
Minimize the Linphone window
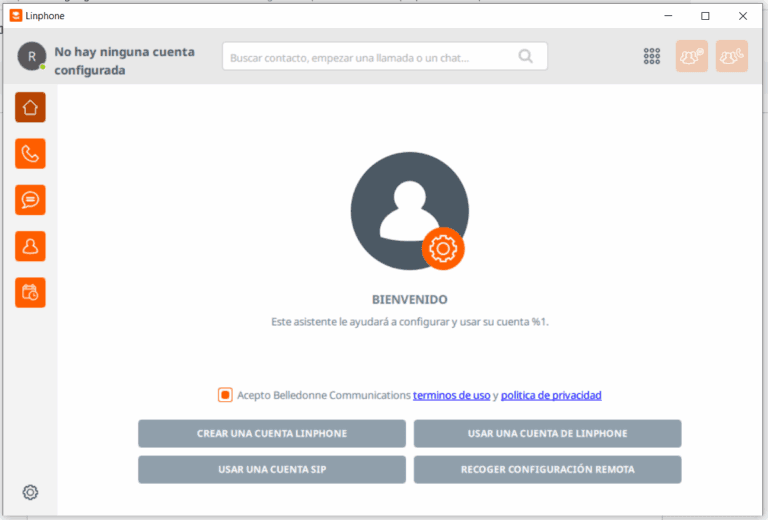pos(668,16)
